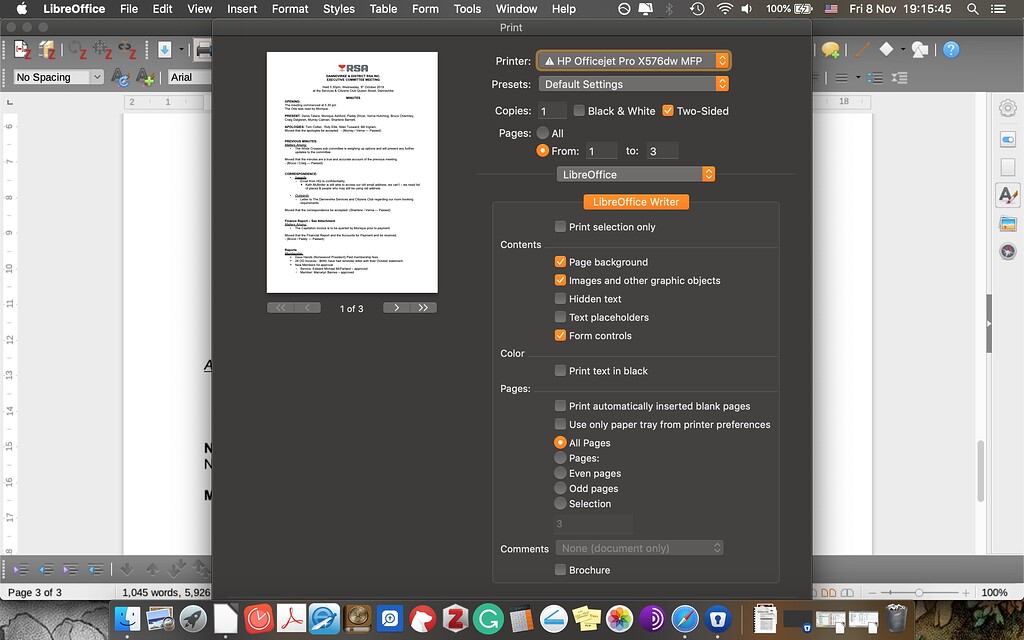
Task: Open the Presets dropdown
Action: coord(633,84)
